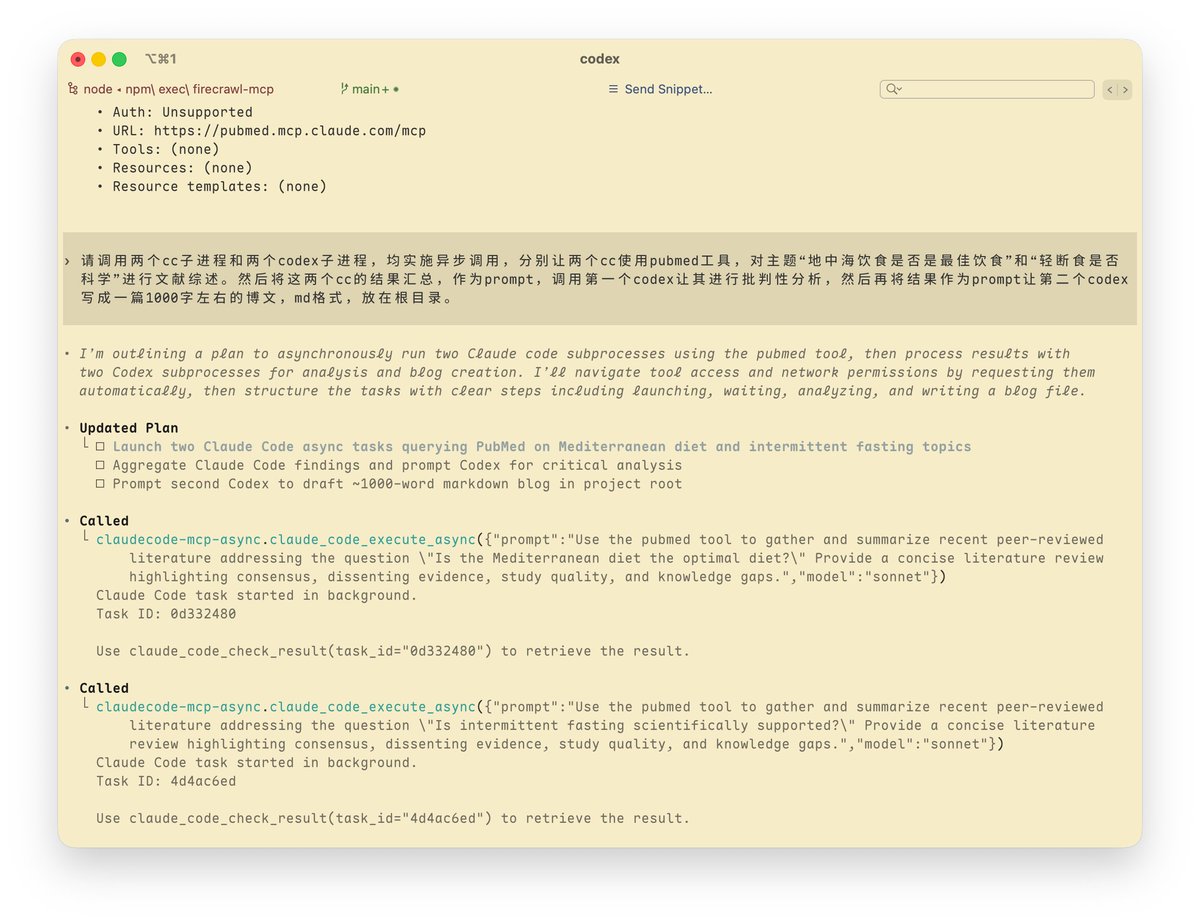Collapse the first Called block bullet
The height and width of the screenshot is (924, 1200).
pos(68,520)
